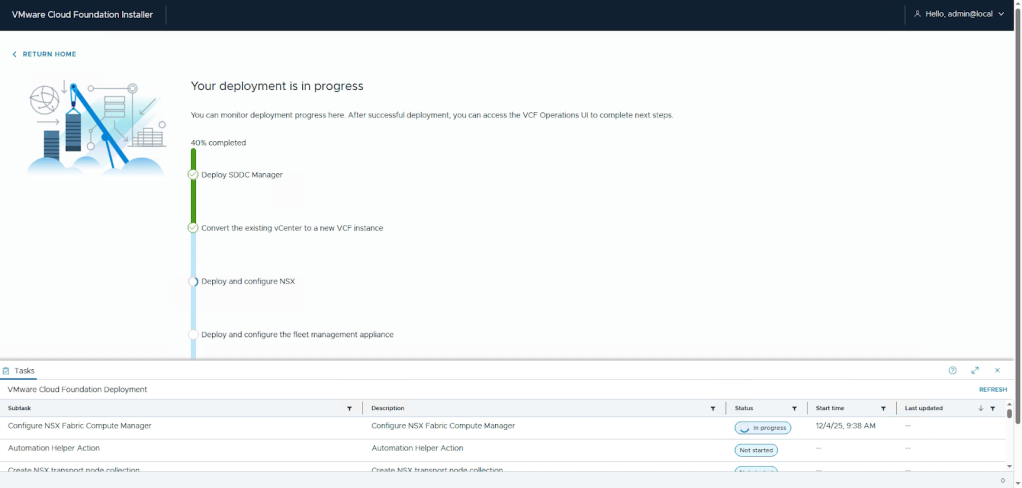Click the 12/4/25, 9:38 AM start time
1022x488 pixels.
click(x=845, y=425)
